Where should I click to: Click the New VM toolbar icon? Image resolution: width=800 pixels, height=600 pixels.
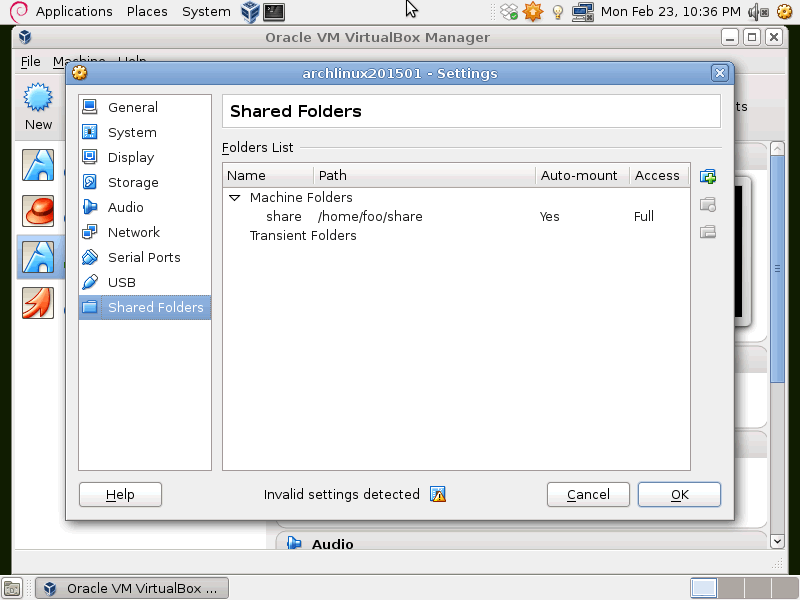[x=38, y=107]
